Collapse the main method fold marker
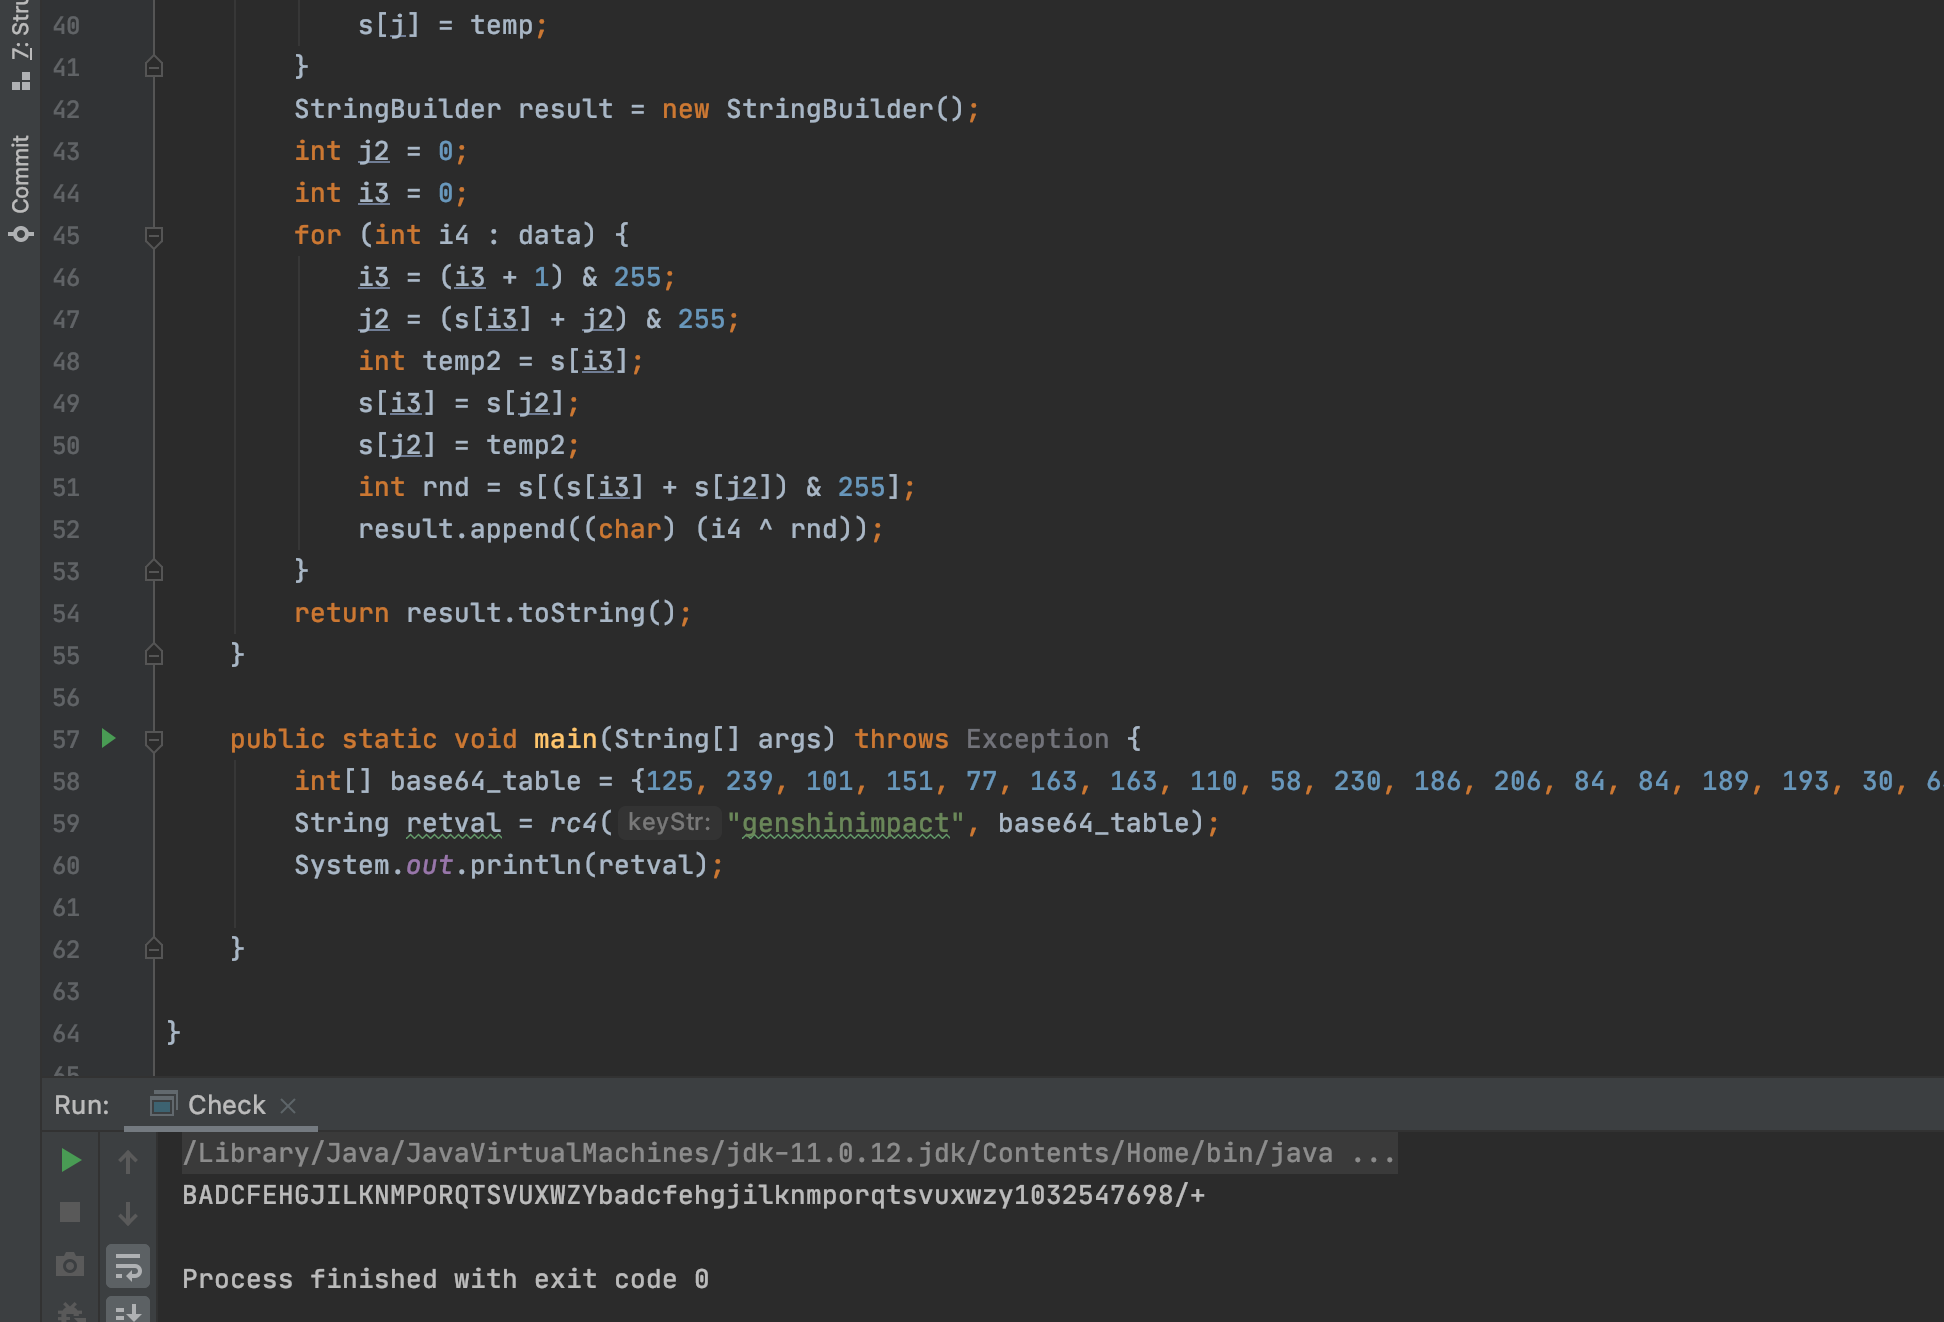 point(154,740)
